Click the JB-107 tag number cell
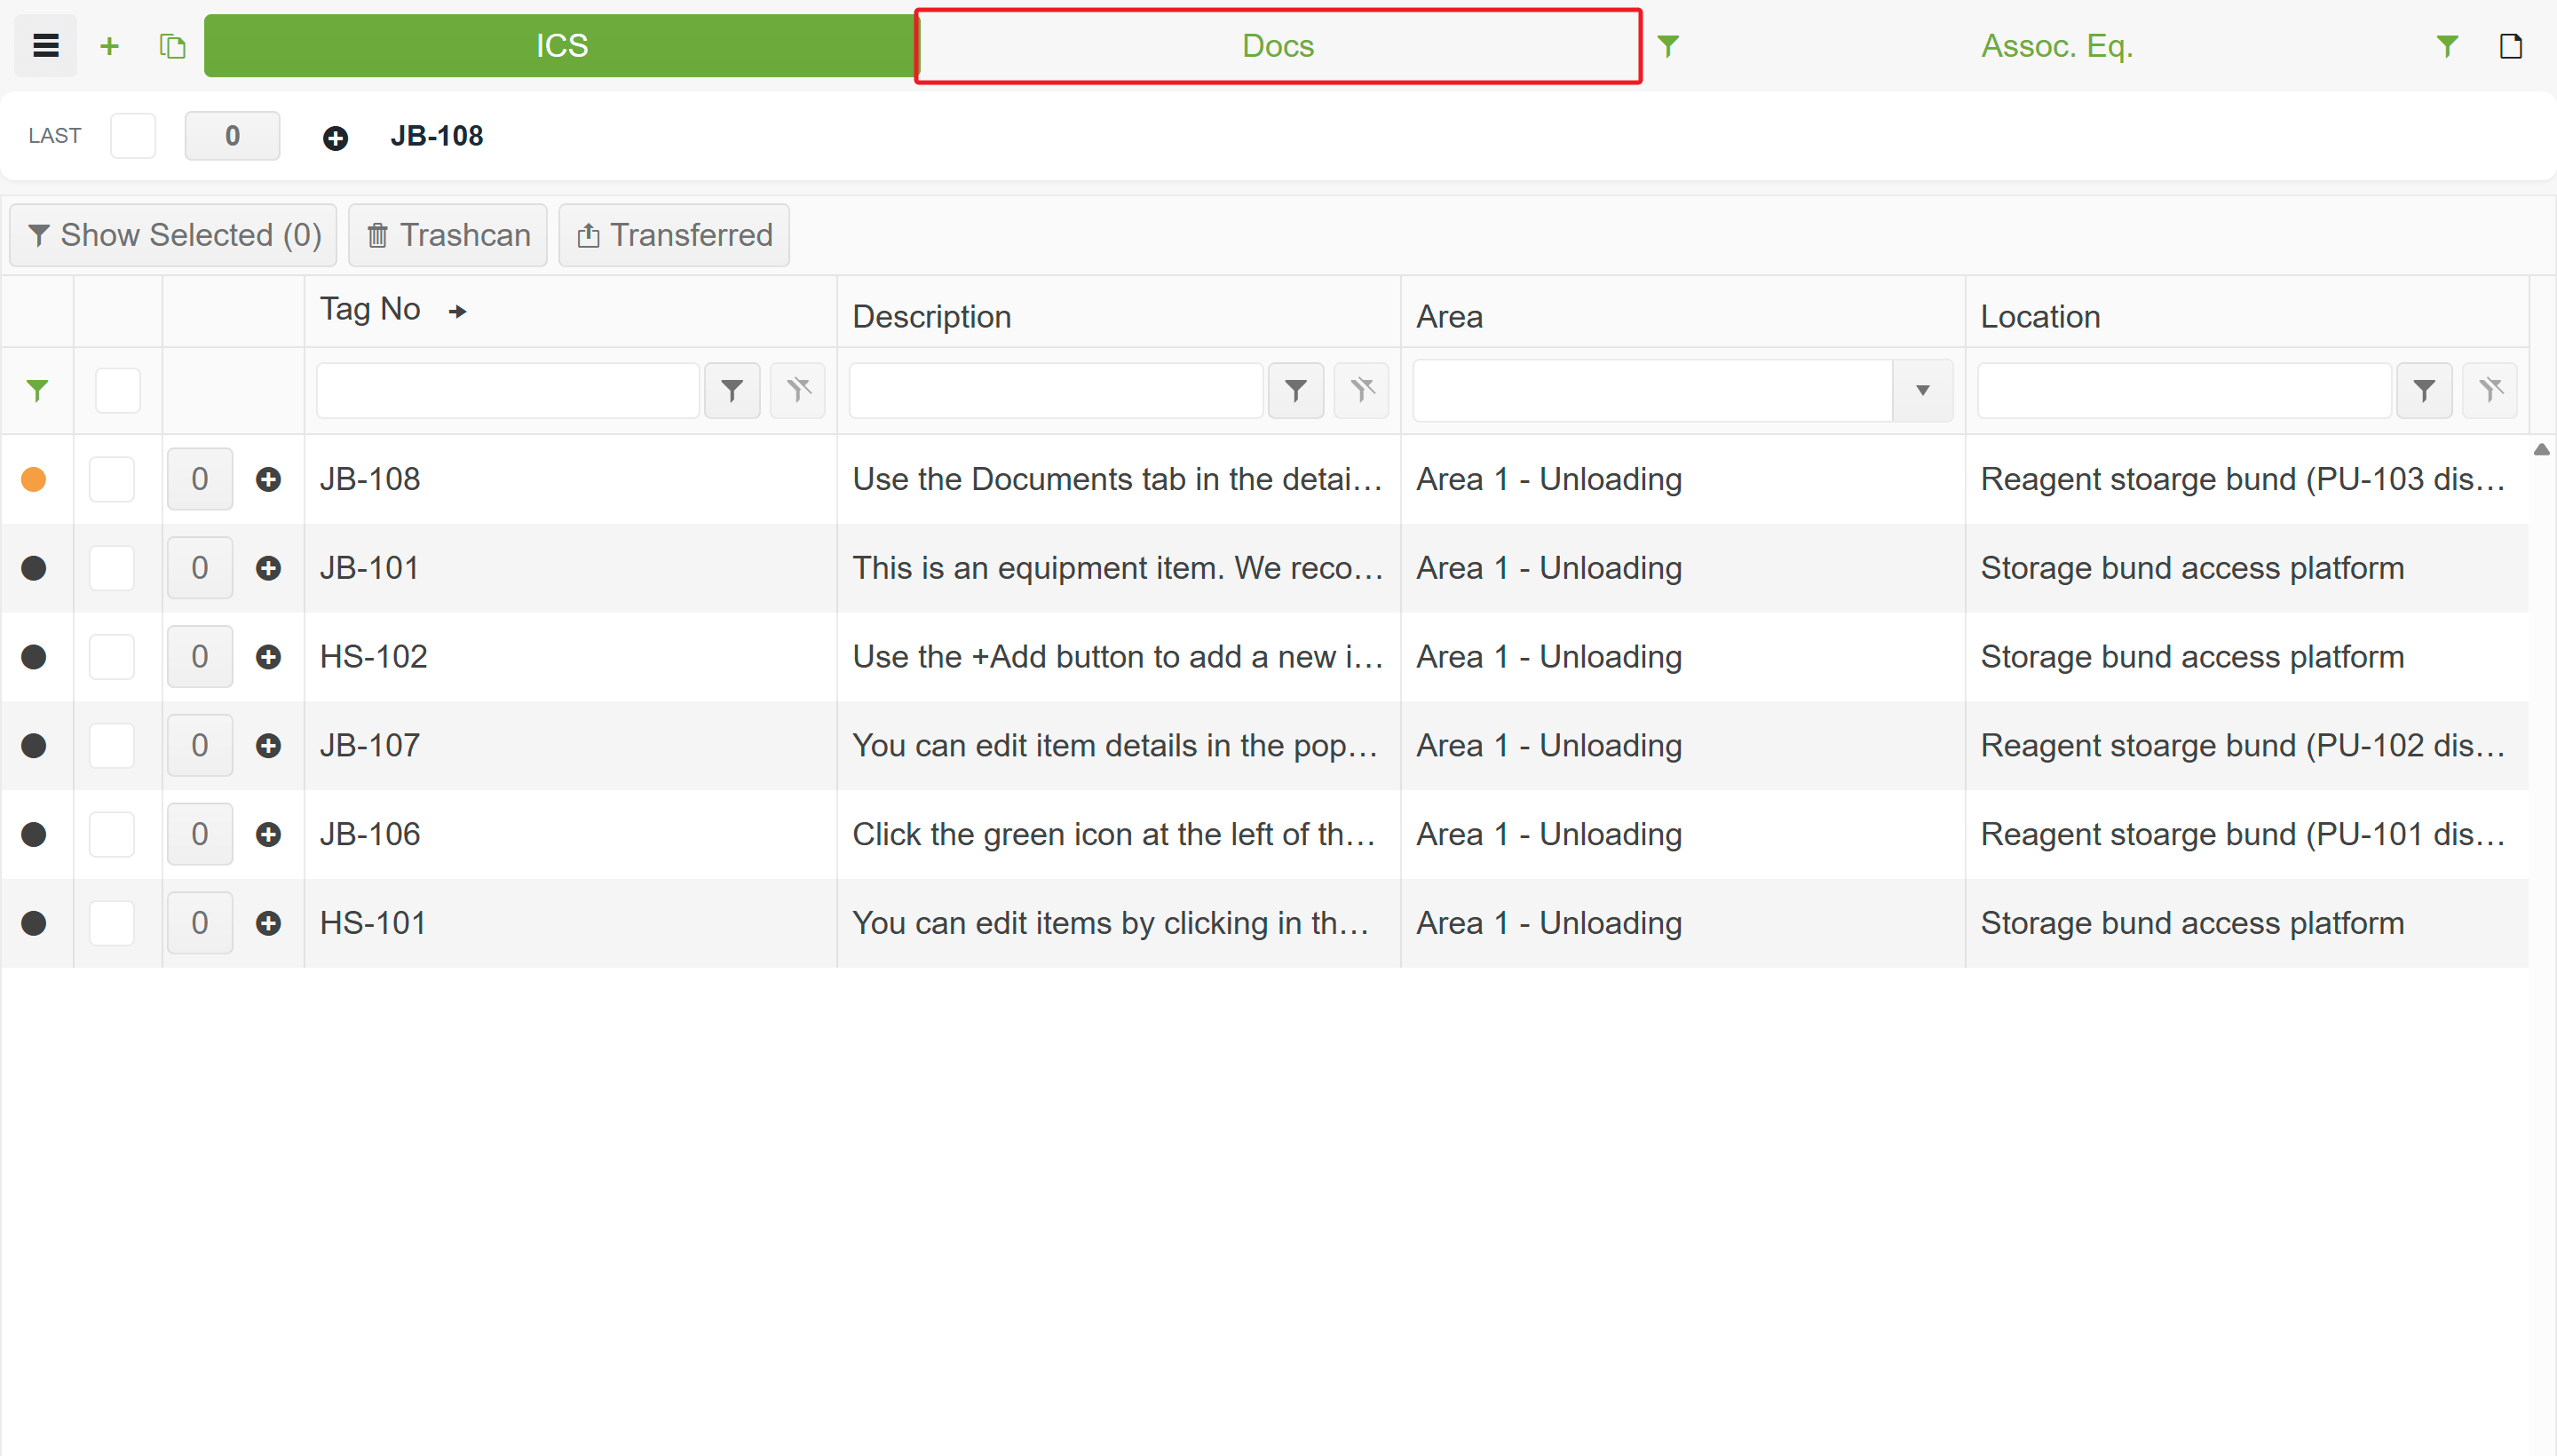 [570, 746]
